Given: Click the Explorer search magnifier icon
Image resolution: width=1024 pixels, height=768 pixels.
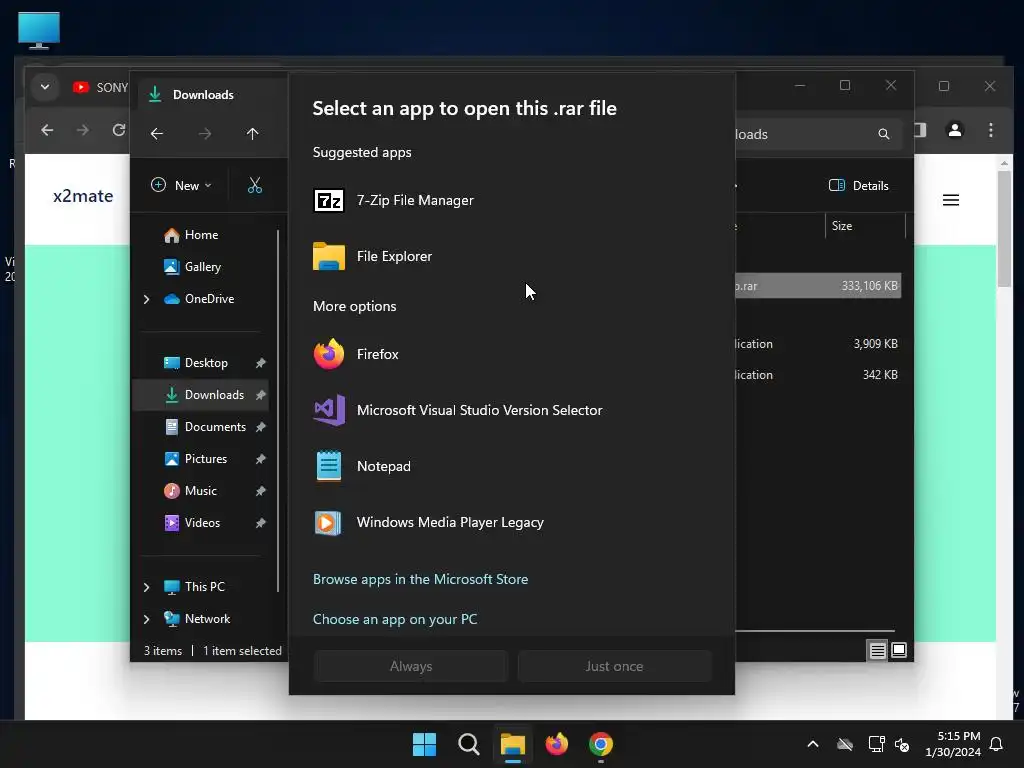Looking at the screenshot, I should (x=884, y=134).
